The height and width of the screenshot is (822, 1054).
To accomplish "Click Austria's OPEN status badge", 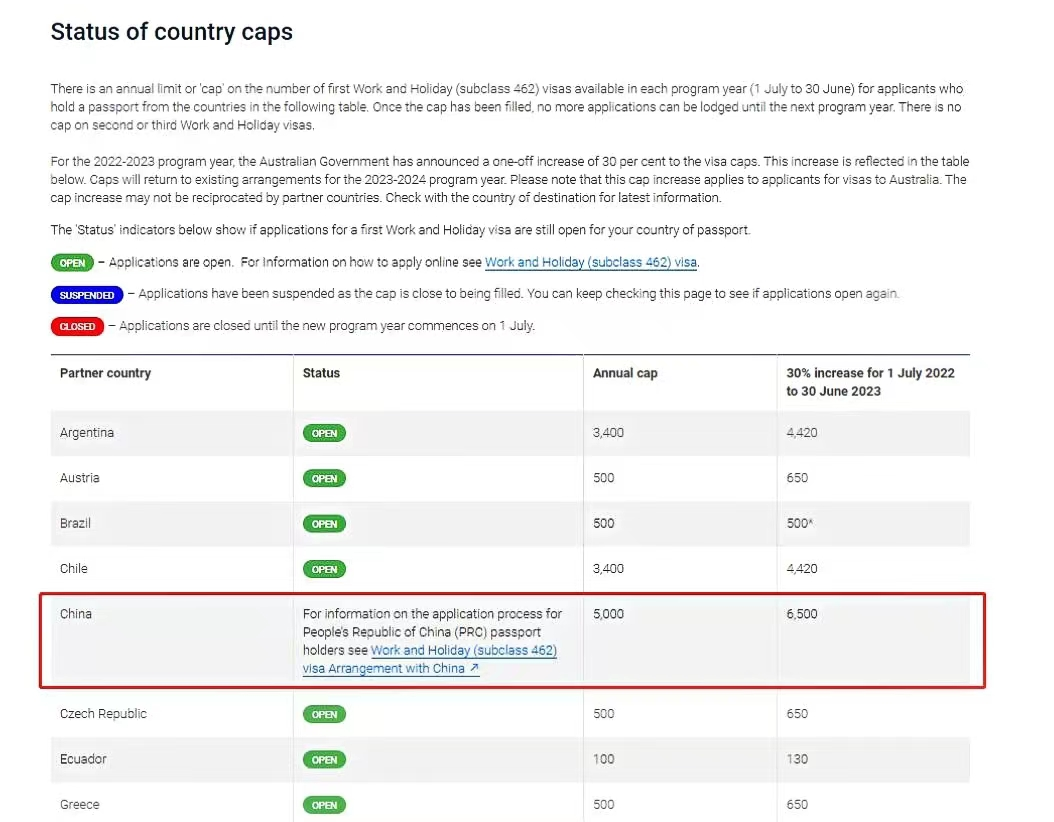I will tap(324, 479).
